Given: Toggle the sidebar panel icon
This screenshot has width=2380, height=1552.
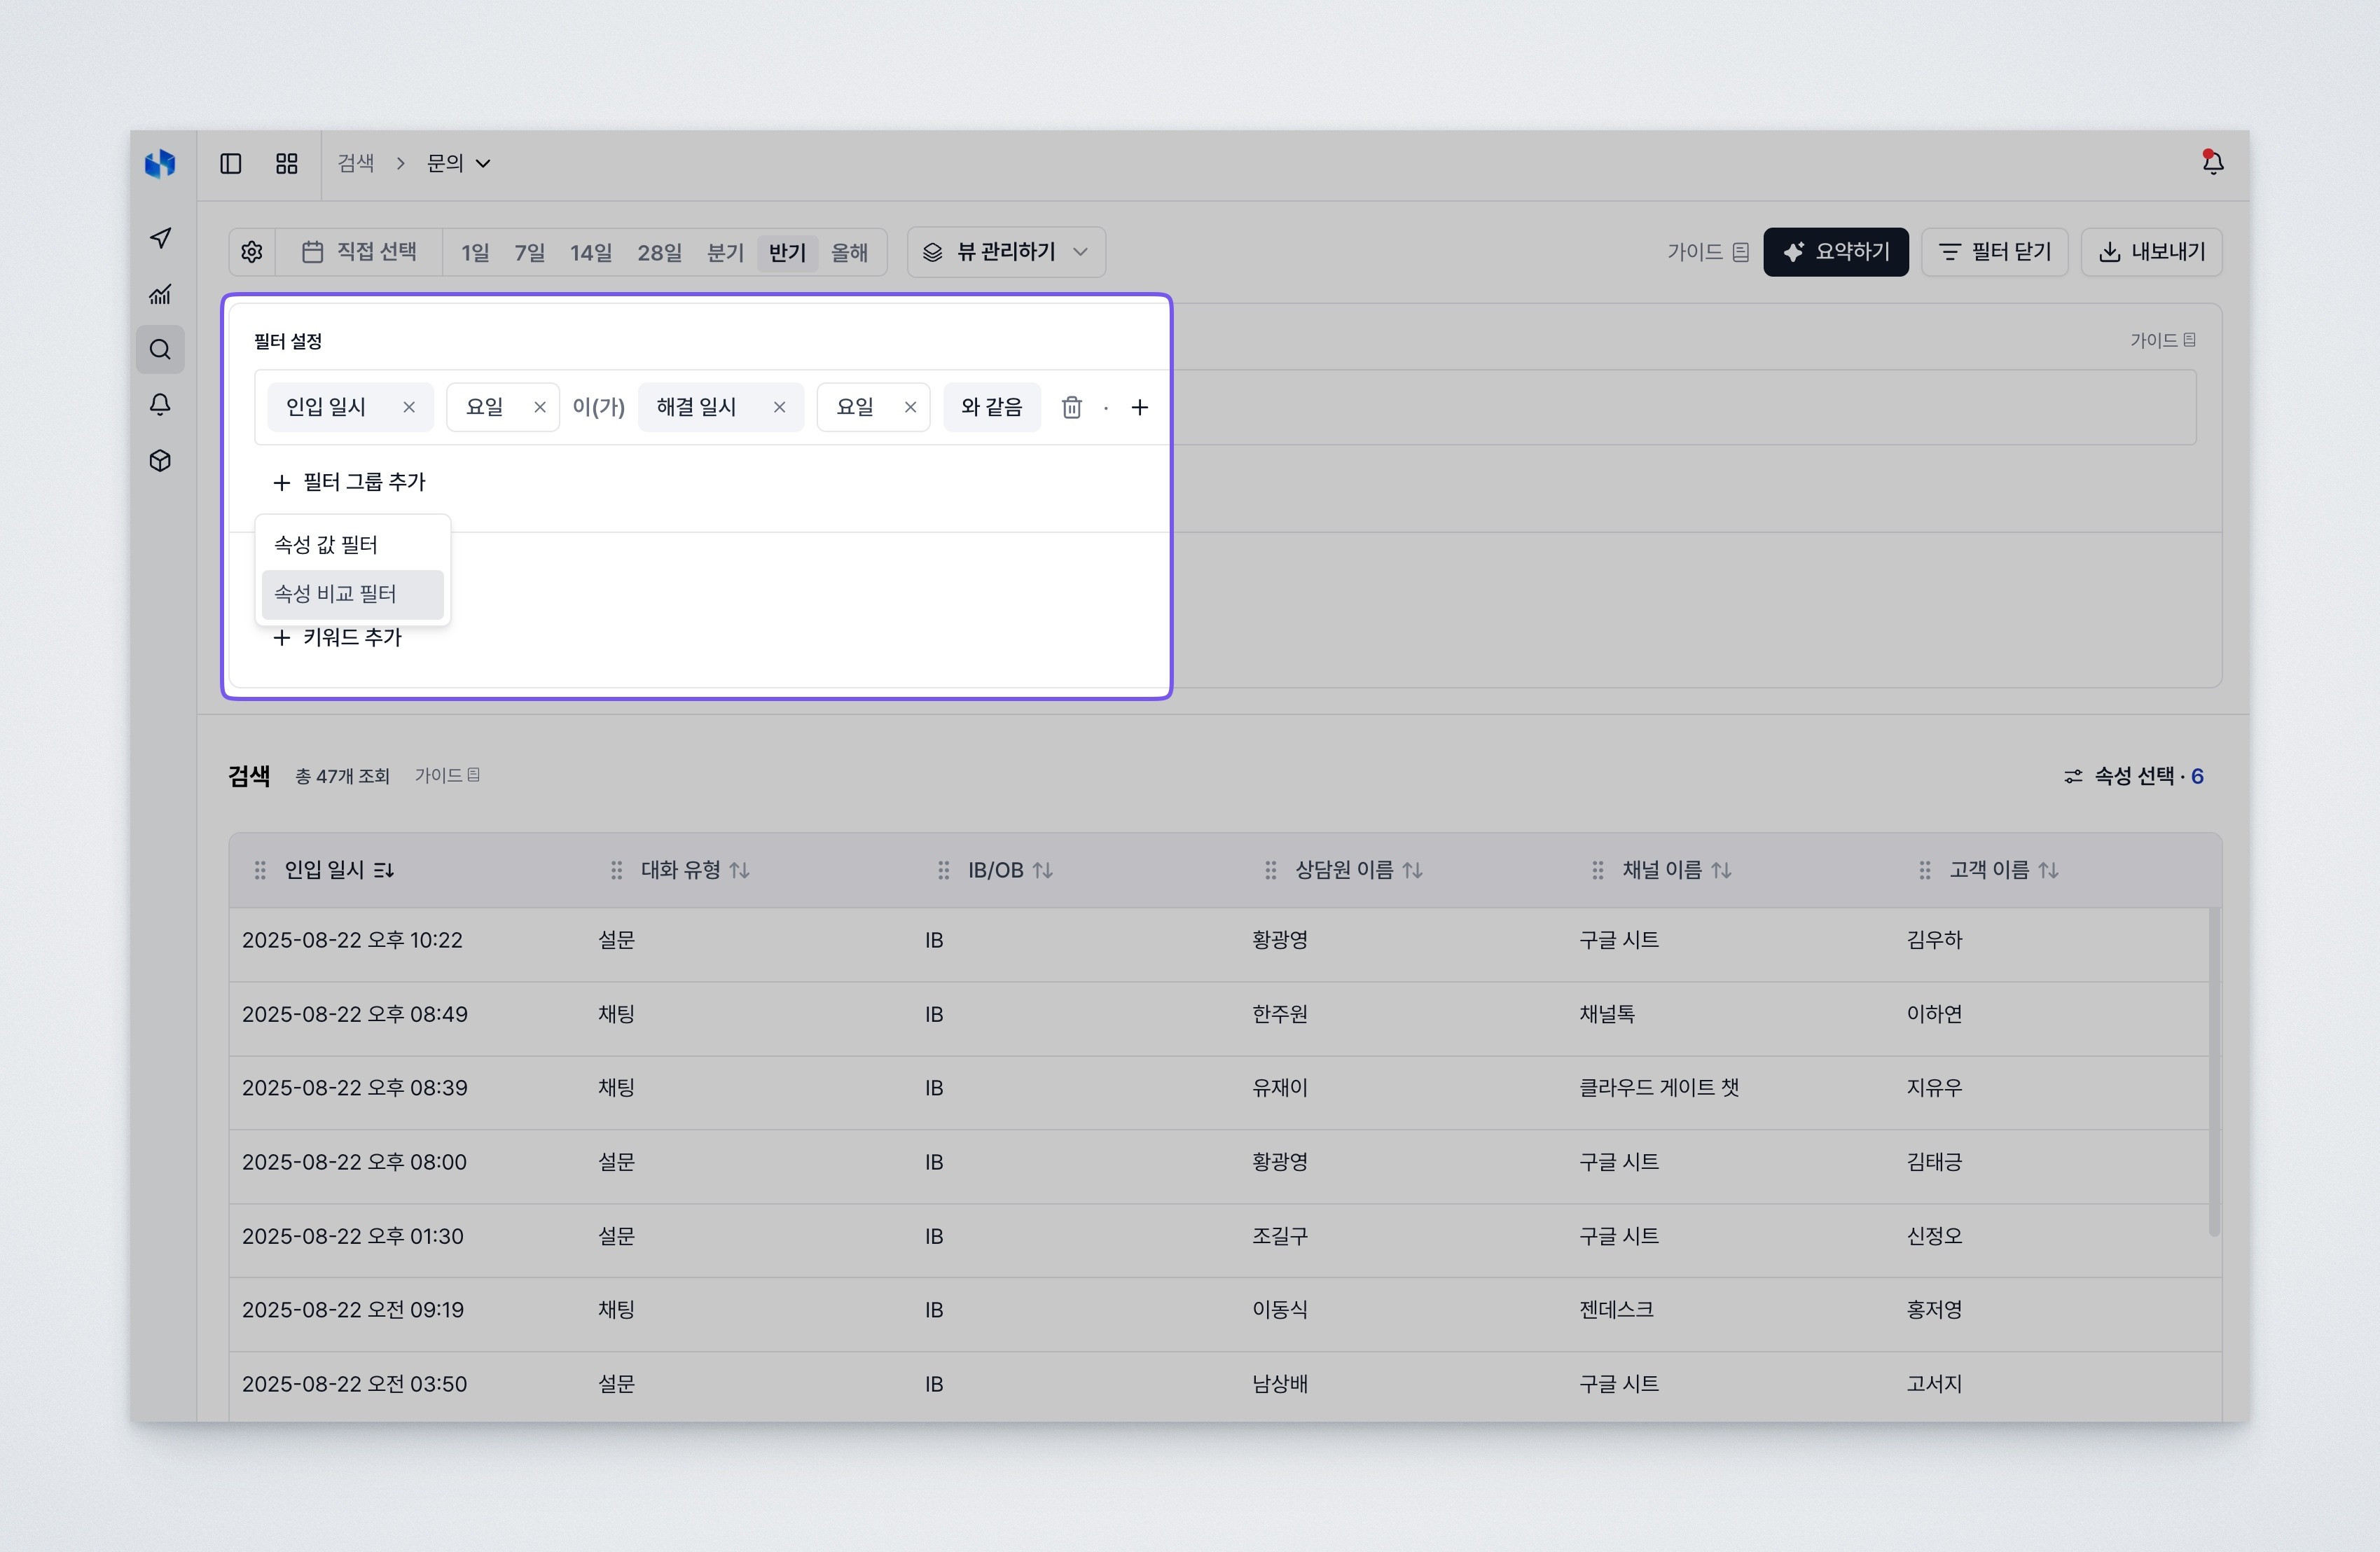Looking at the screenshot, I should click(x=231, y=163).
